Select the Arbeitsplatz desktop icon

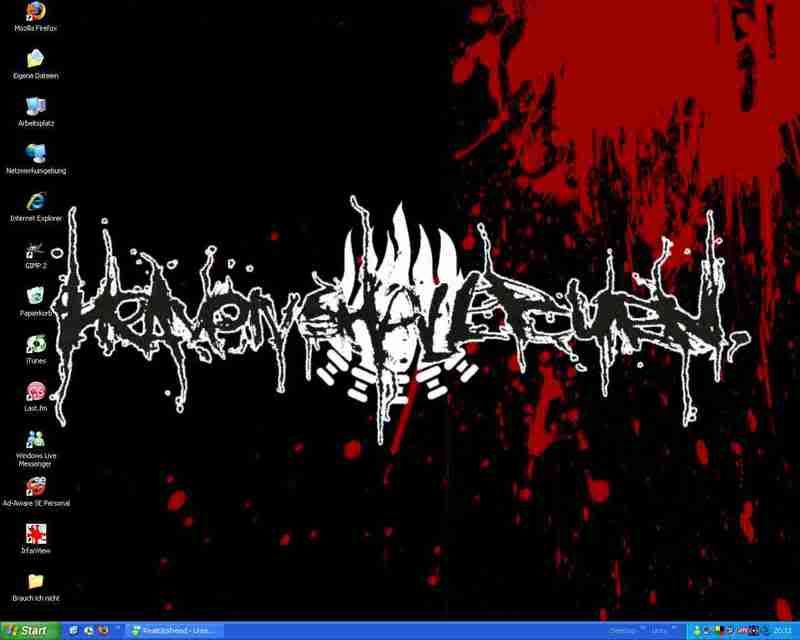coord(36,112)
